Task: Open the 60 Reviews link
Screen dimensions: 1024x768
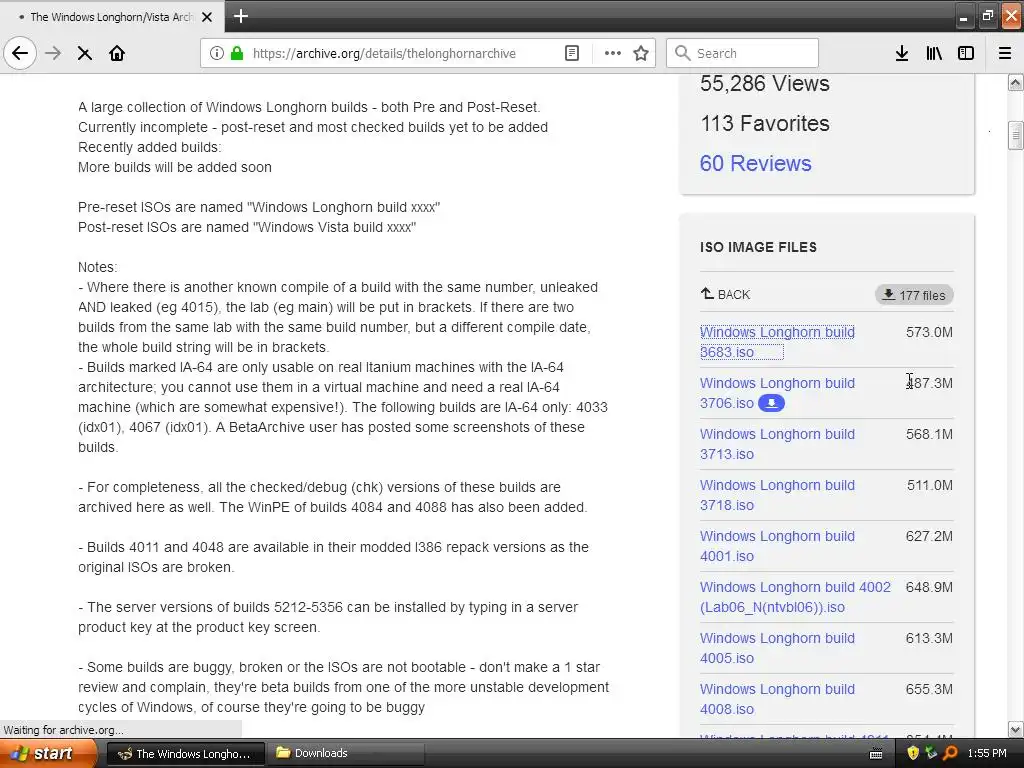Action: coord(756,163)
